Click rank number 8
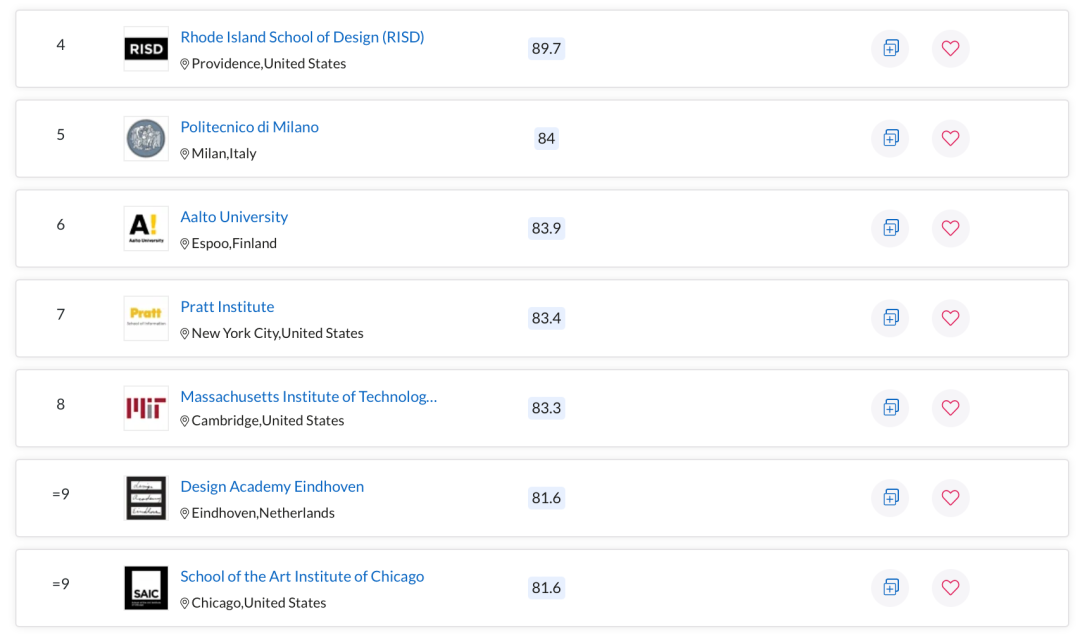The height and width of the screenshot is (638, 1080). pyautogui.click(x=61, y=404)
